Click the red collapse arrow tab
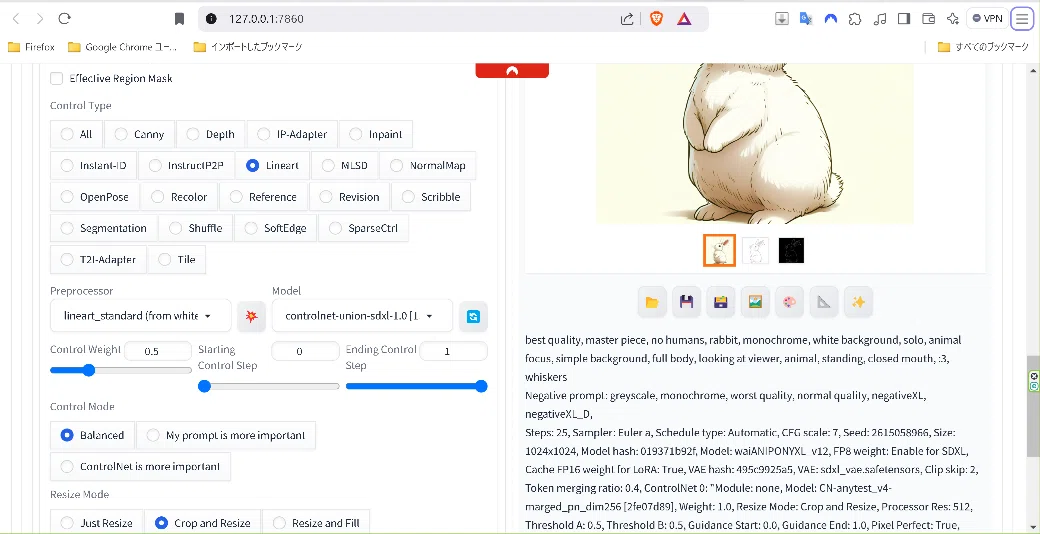The width and height of the screenshot is (1040, 534). 512,70
